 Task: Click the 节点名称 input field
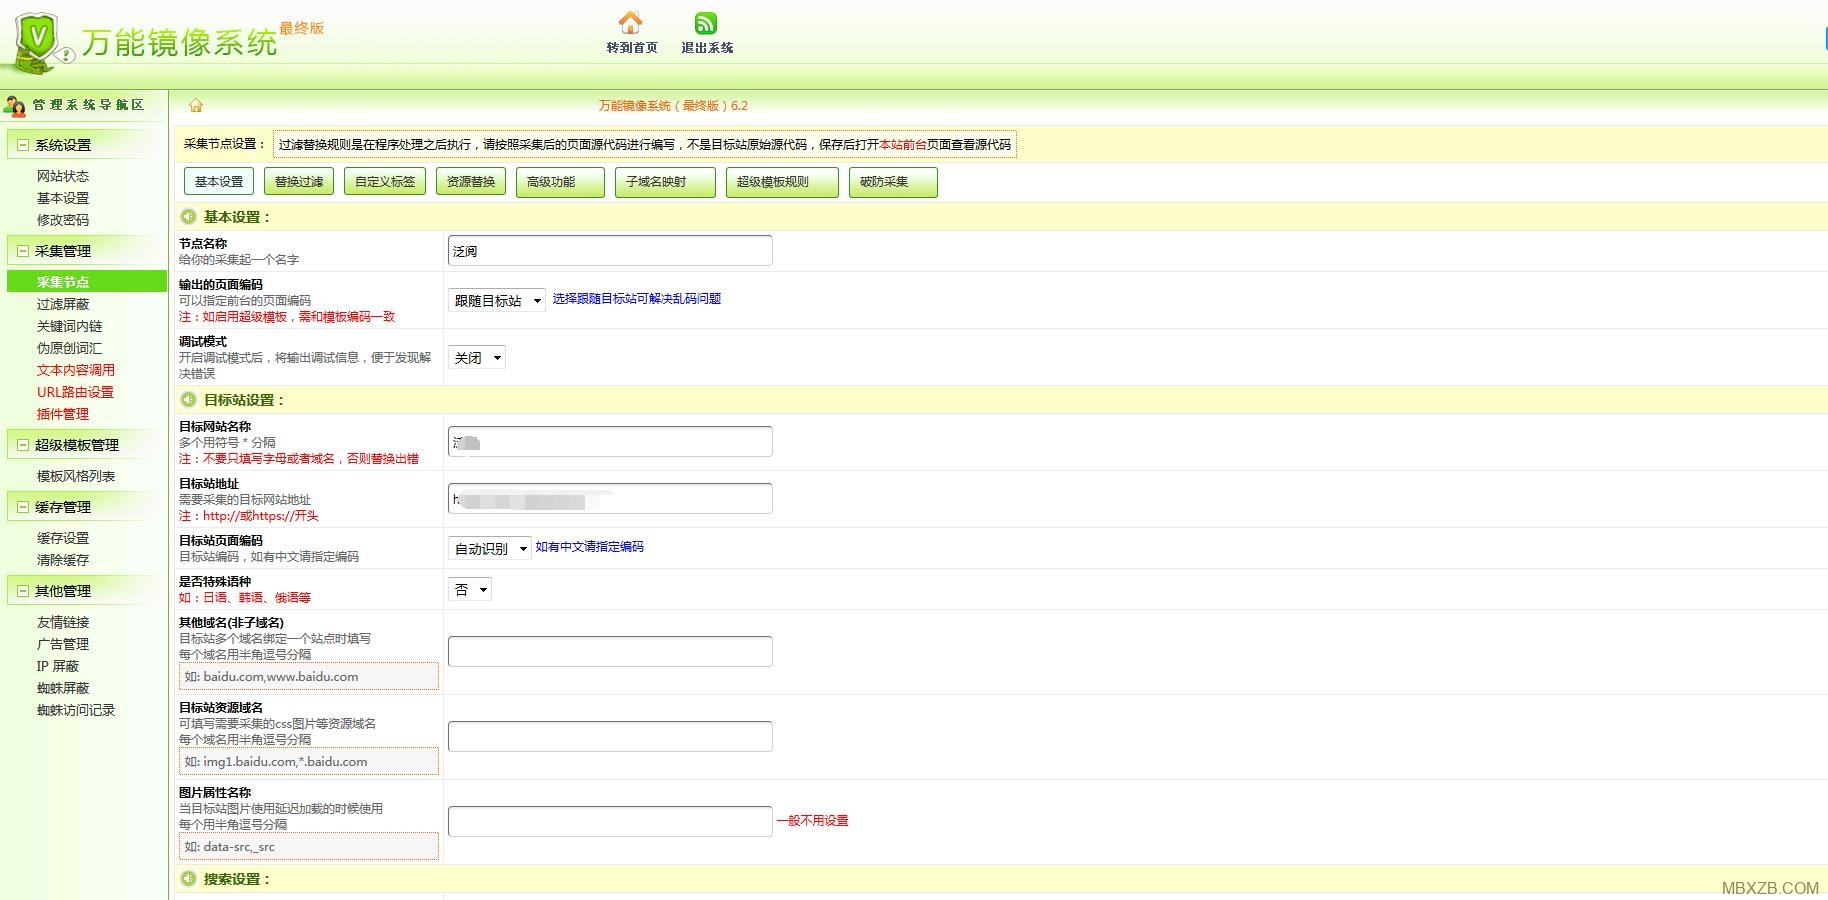pyautogui.click(x=610, y=251)
